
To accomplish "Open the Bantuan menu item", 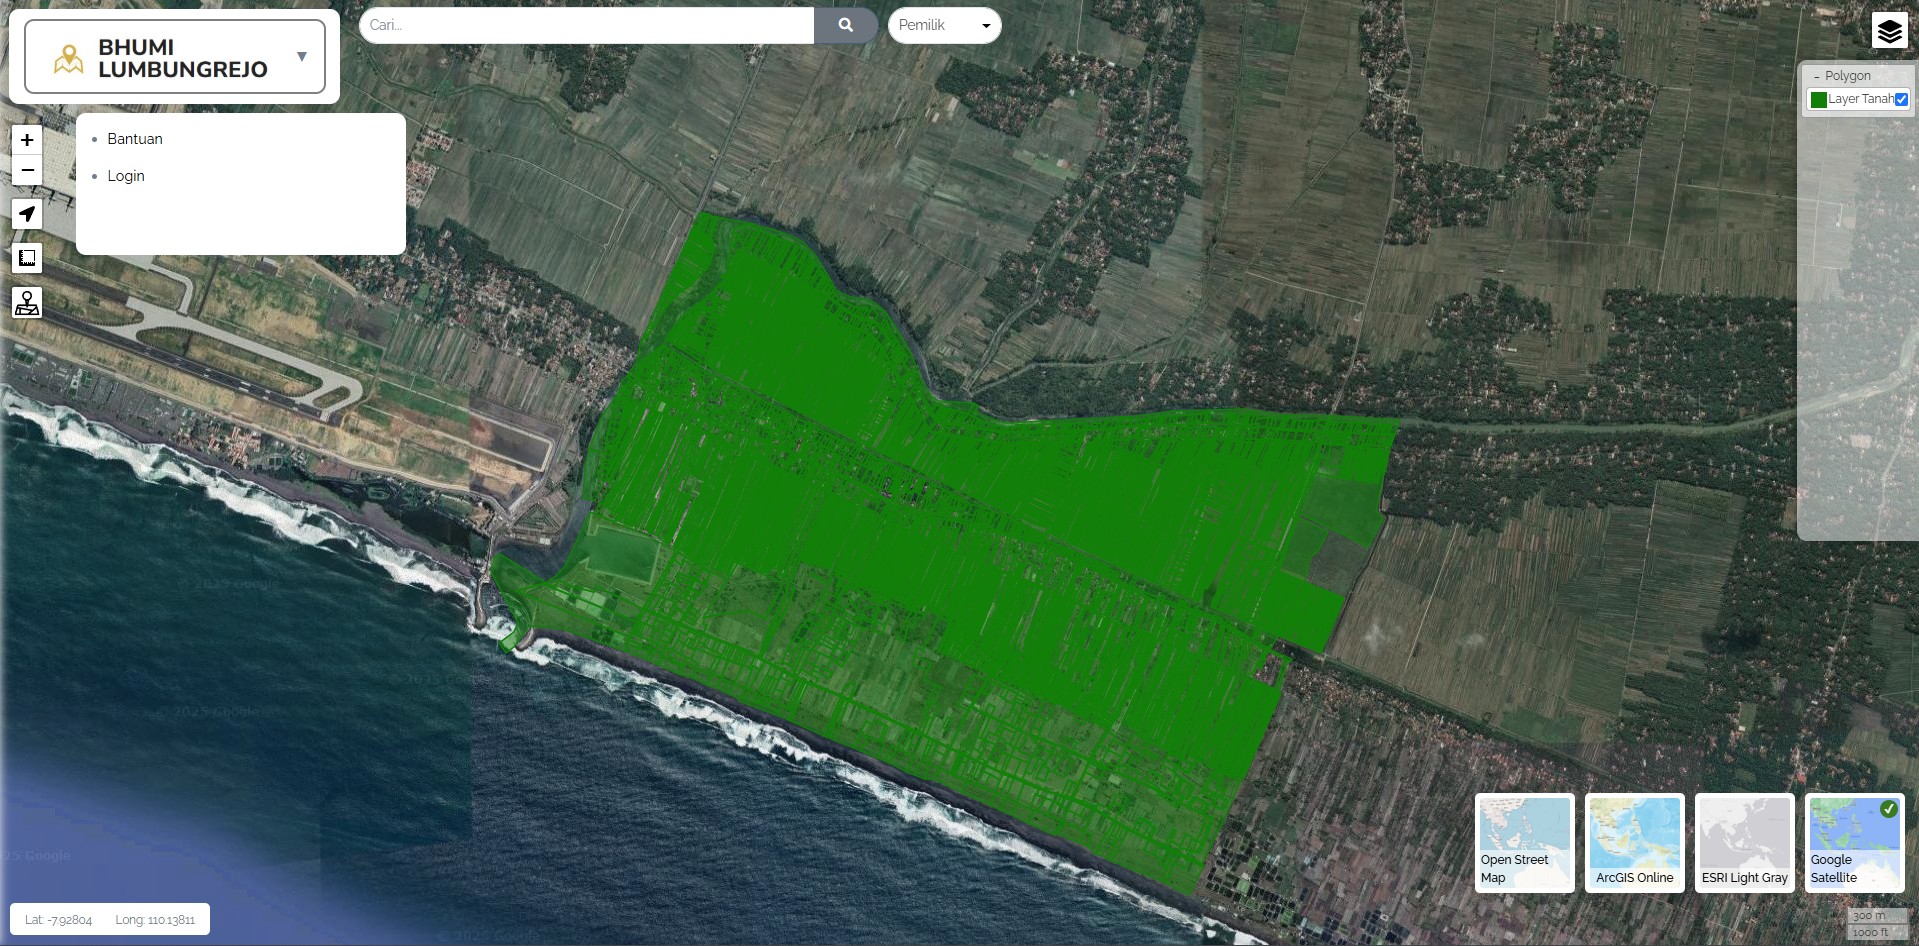I will (135, 139).
